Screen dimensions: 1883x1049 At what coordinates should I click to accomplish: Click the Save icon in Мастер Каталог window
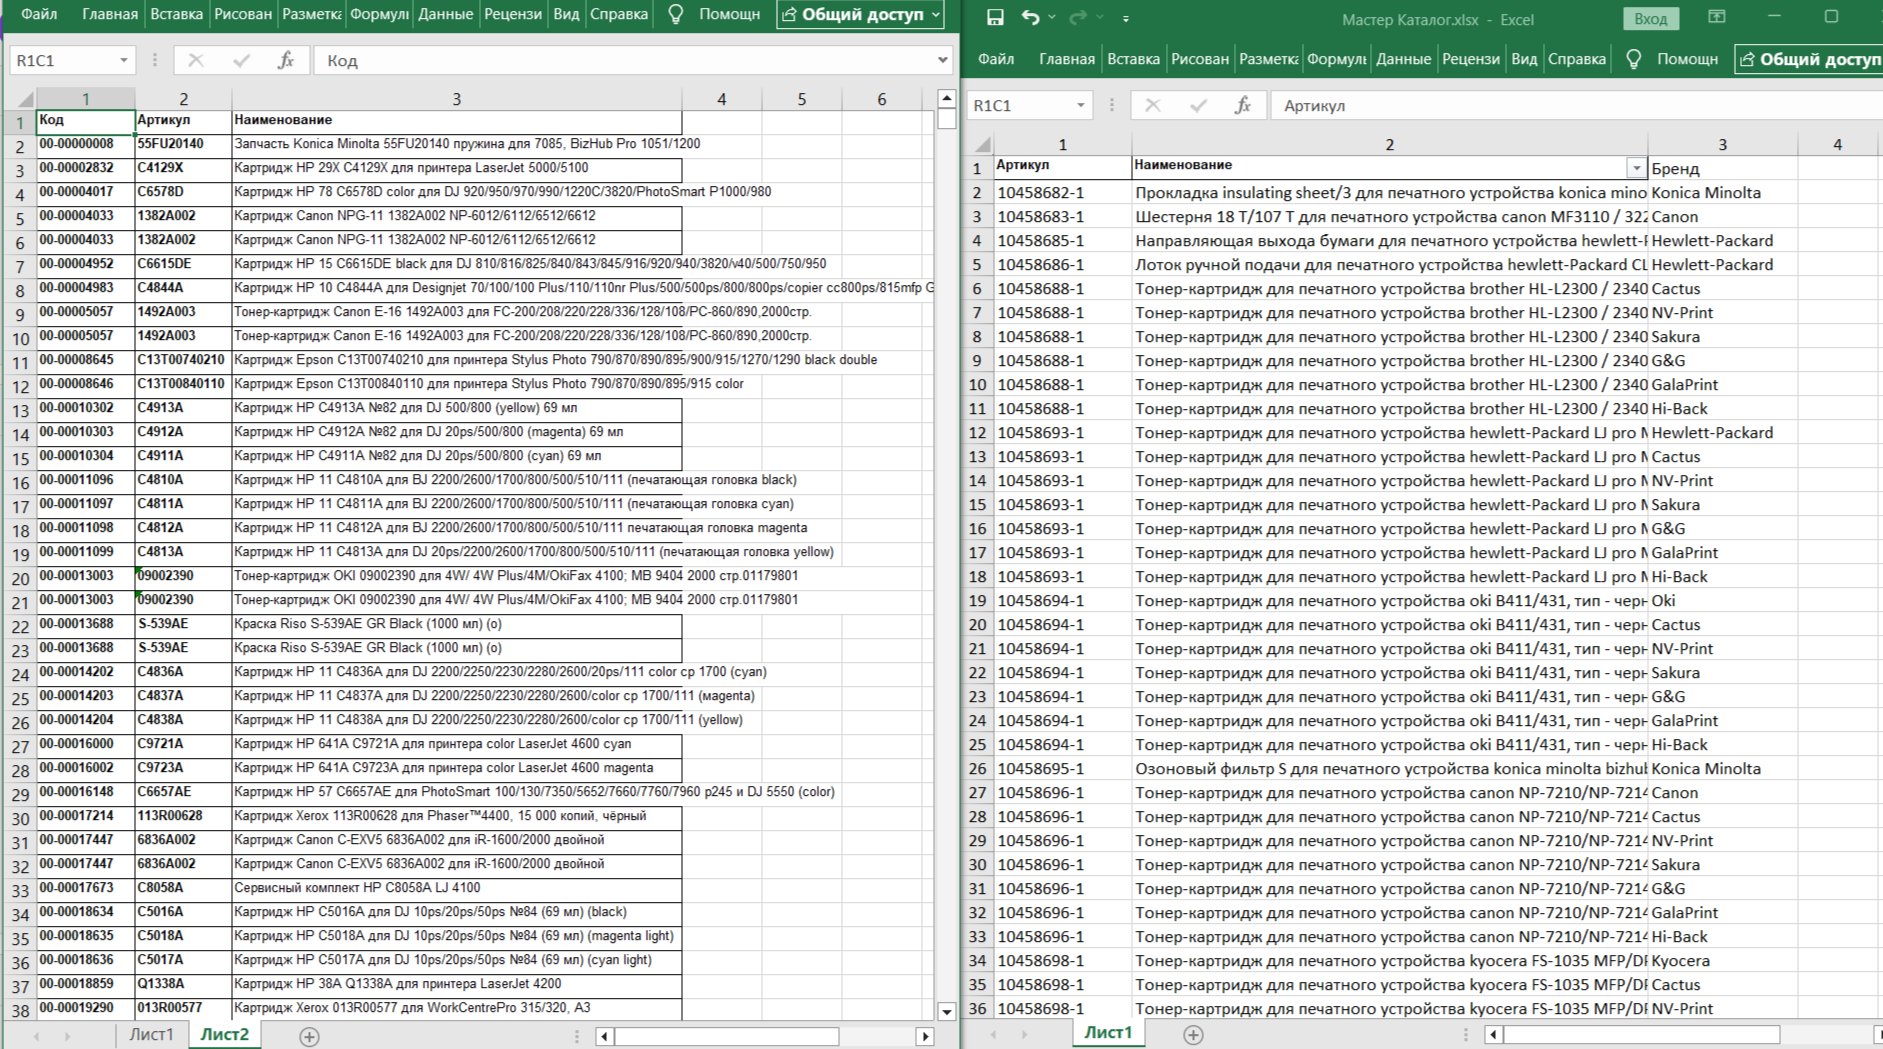point(994,18)
